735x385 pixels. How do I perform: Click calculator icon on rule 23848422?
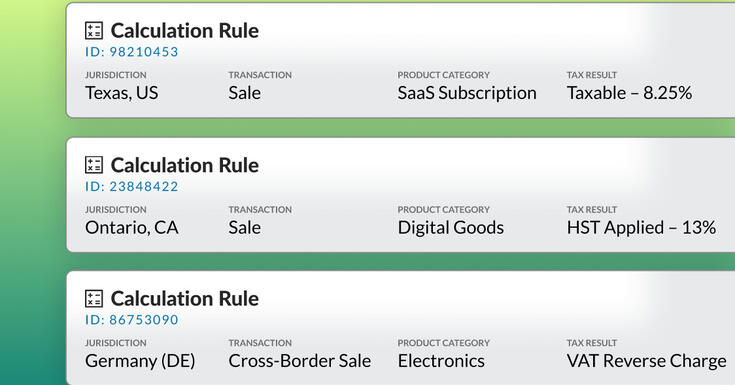[x=94, y=165]
